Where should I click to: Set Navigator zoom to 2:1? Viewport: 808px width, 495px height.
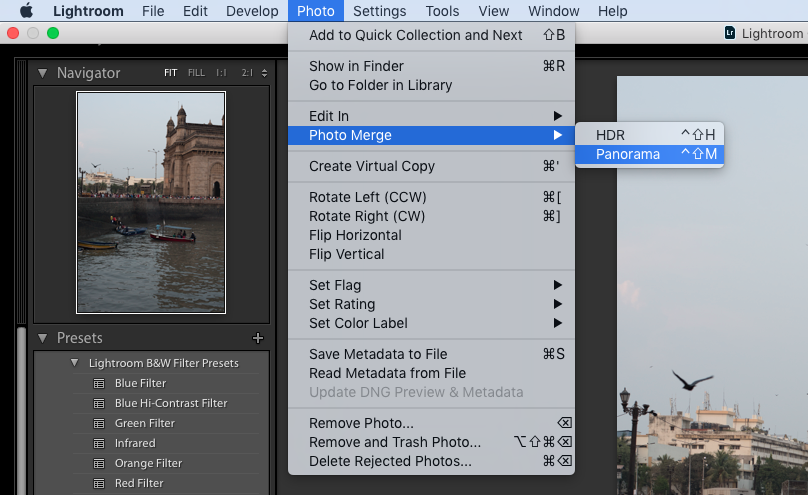point(247,73)
